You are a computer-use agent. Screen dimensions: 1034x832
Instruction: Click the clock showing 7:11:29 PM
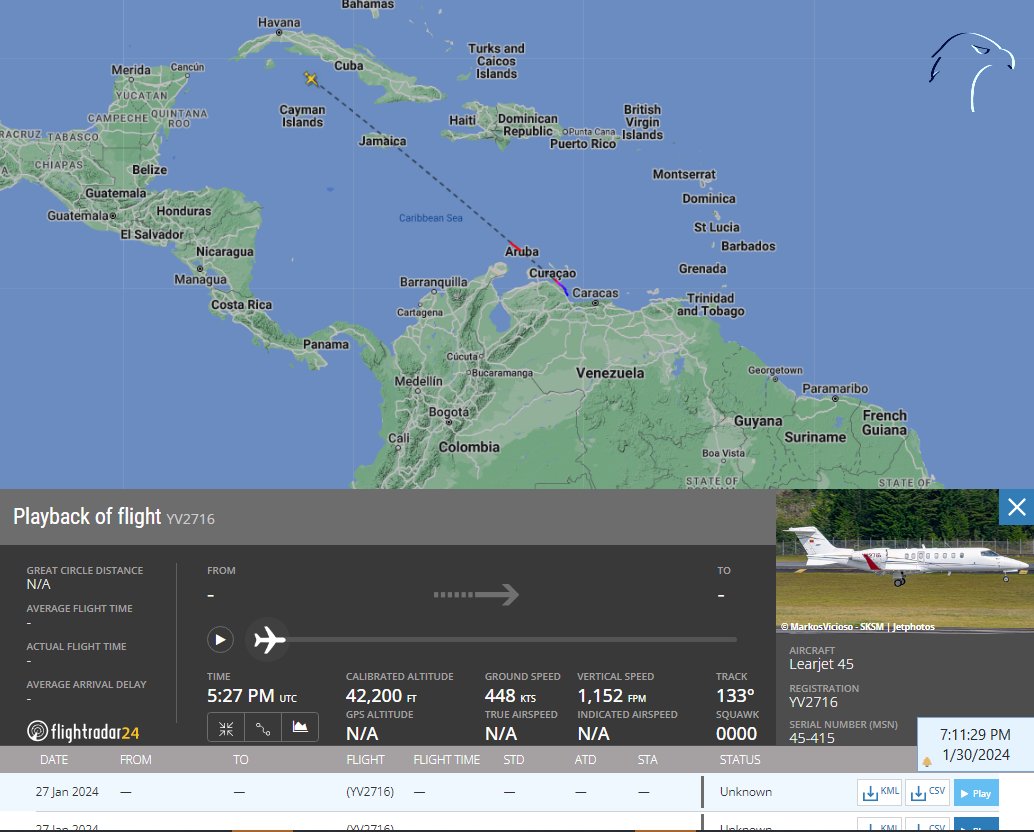[975, 734]
